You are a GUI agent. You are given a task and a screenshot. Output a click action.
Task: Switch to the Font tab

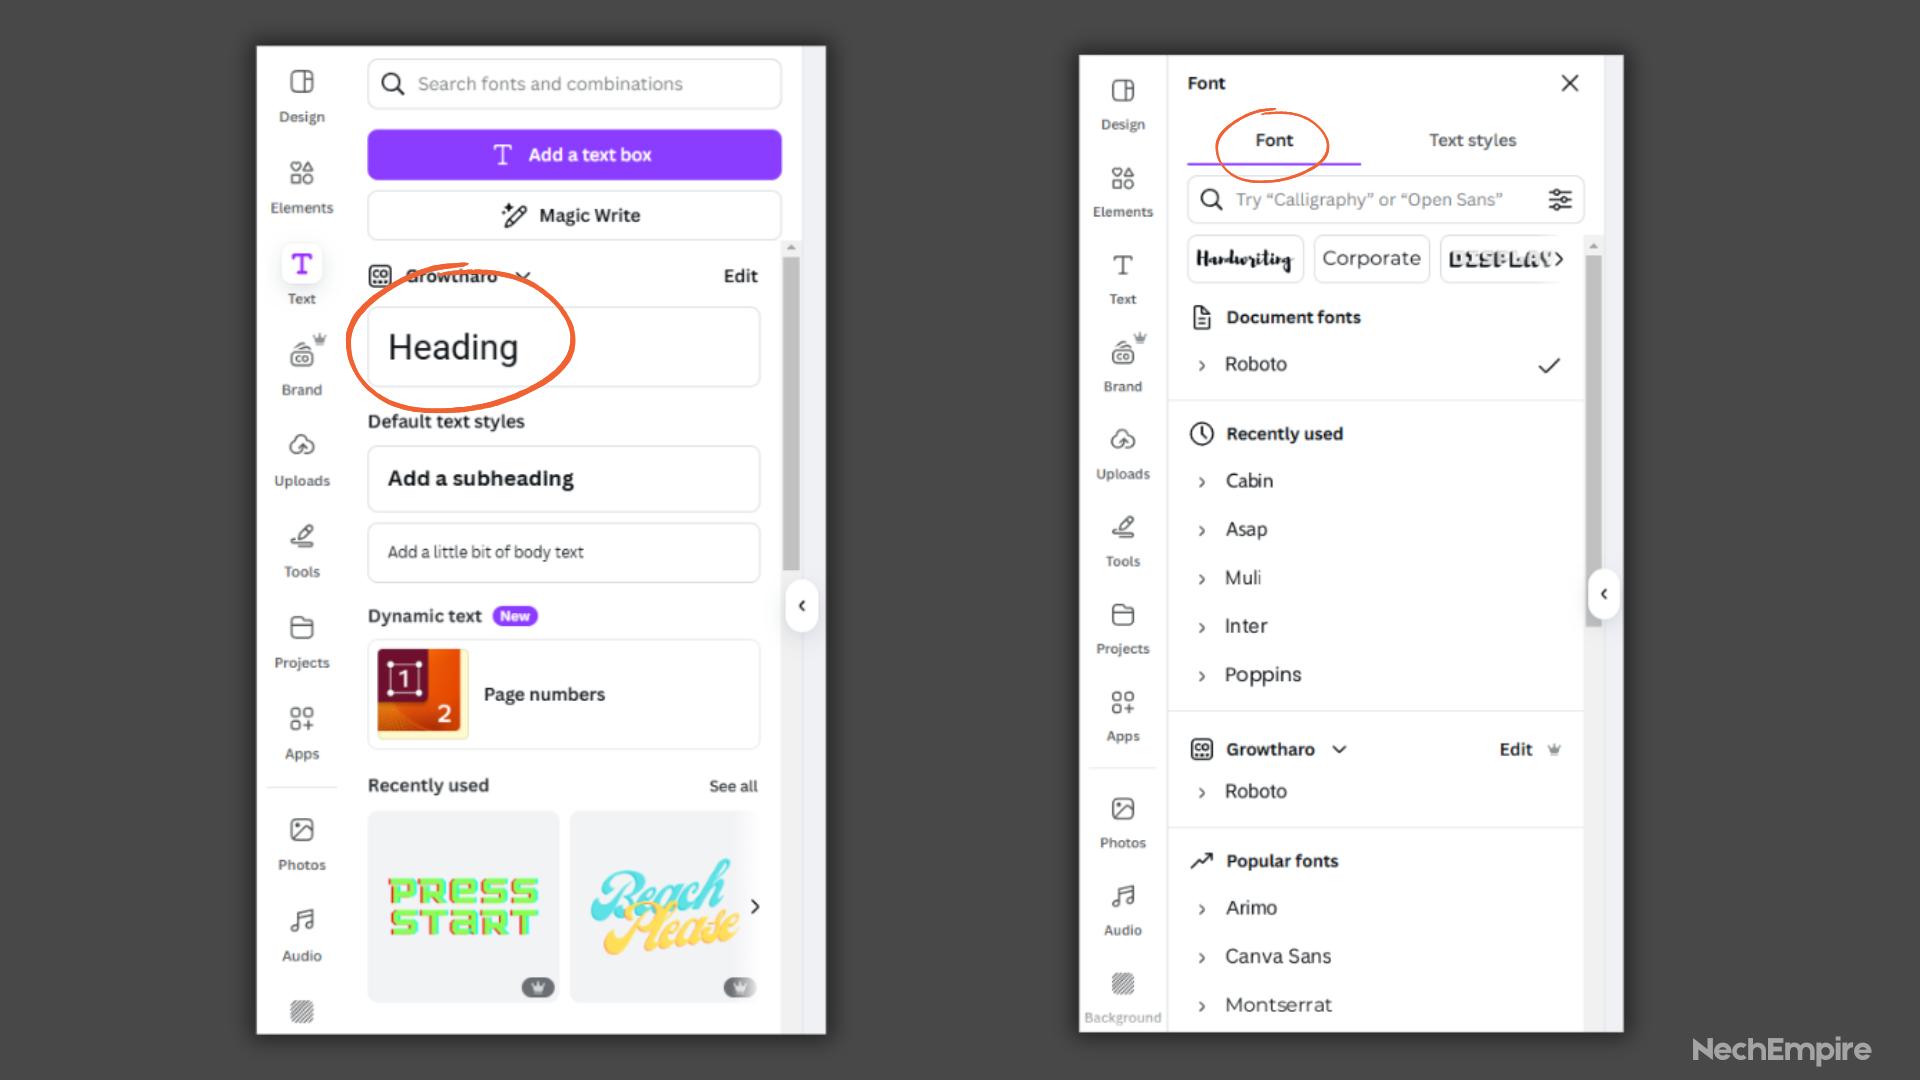click(x=1274, y=140)
